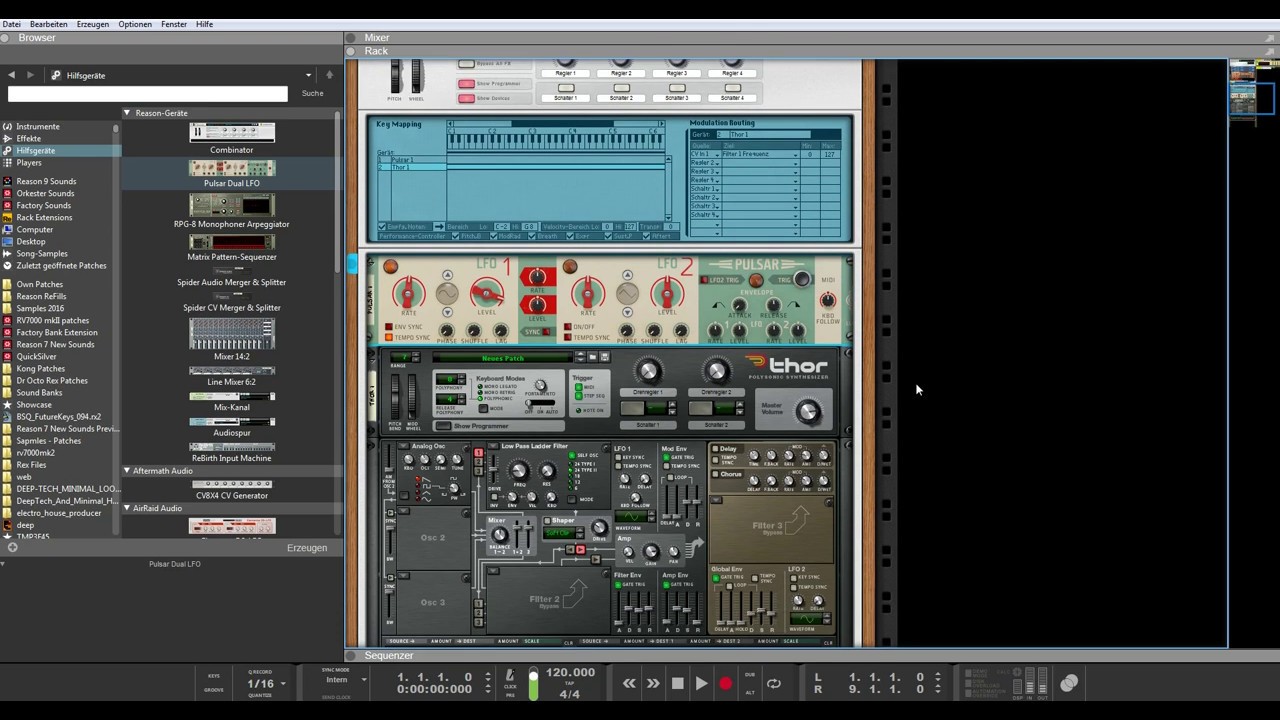Open Rack Extensions location
This screenshot has width=1280, height=720.
(x=44, y=217)
